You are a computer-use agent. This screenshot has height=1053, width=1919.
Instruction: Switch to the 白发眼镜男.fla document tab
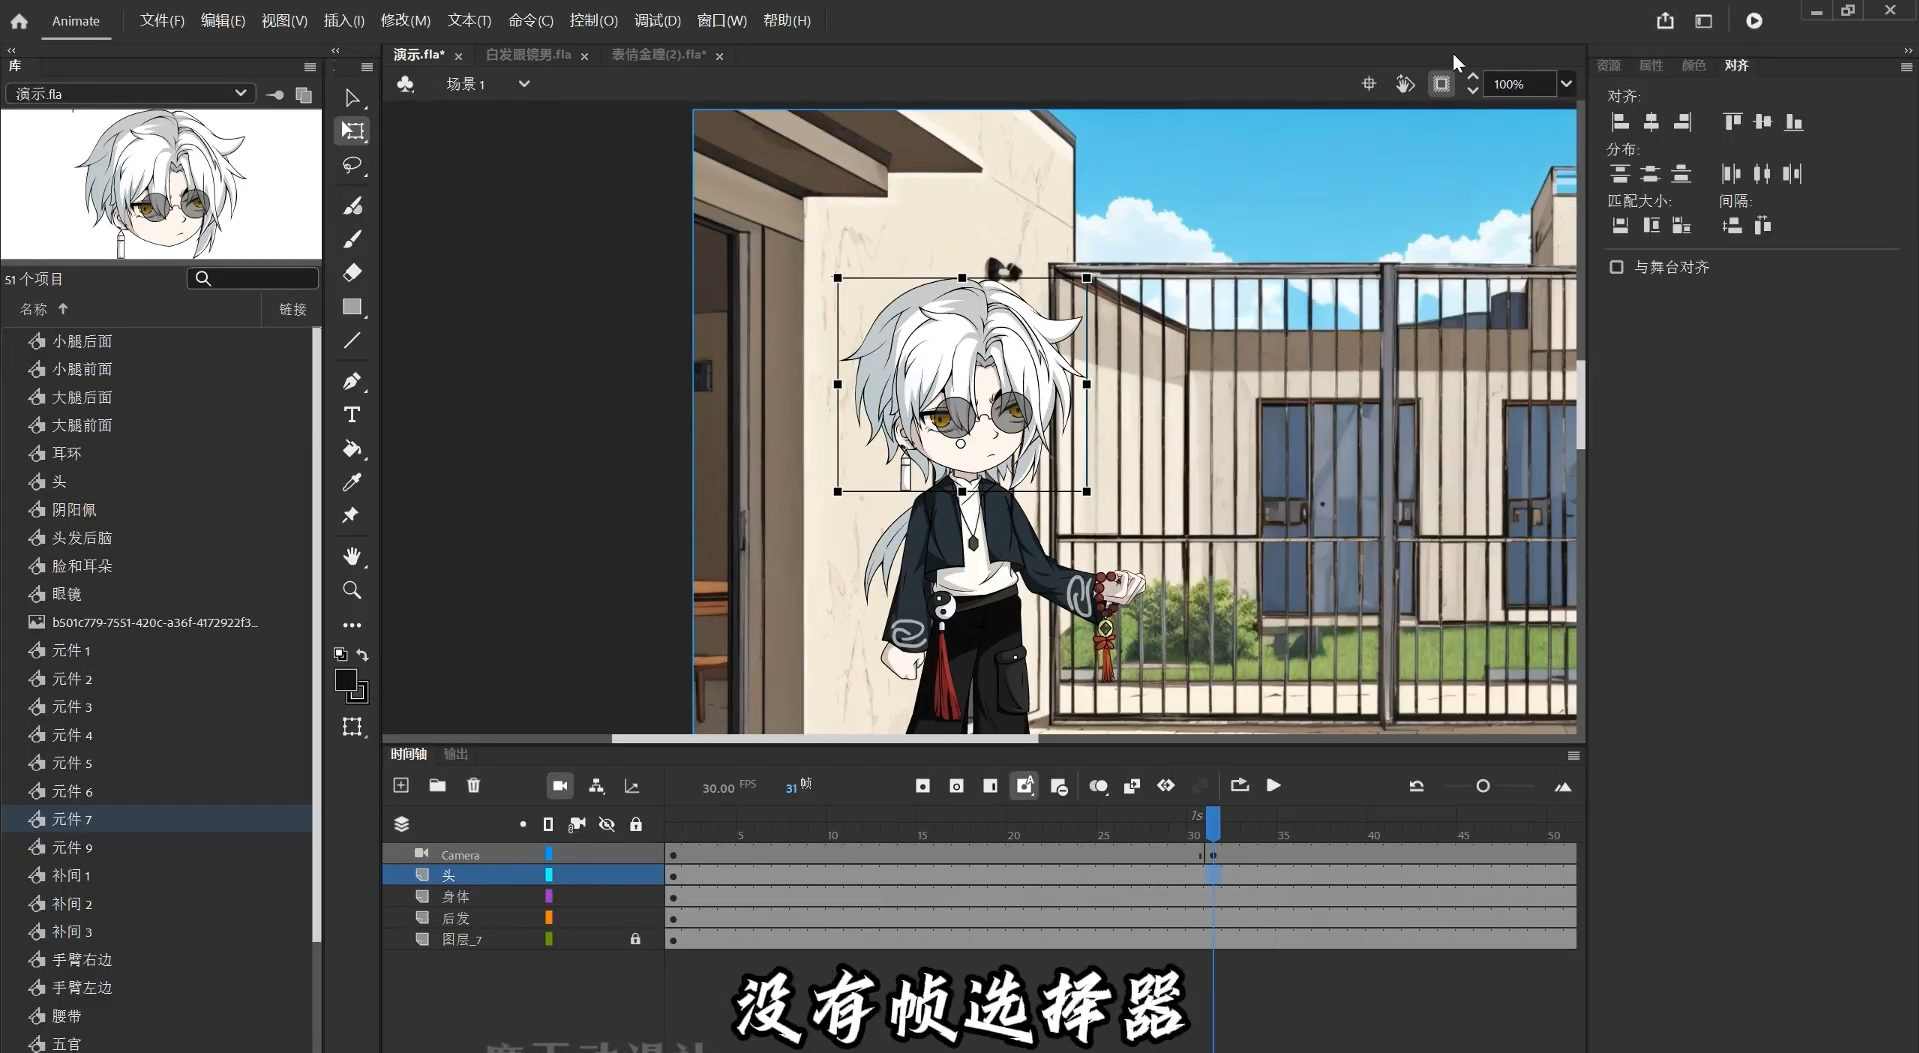tap(528, 55)
